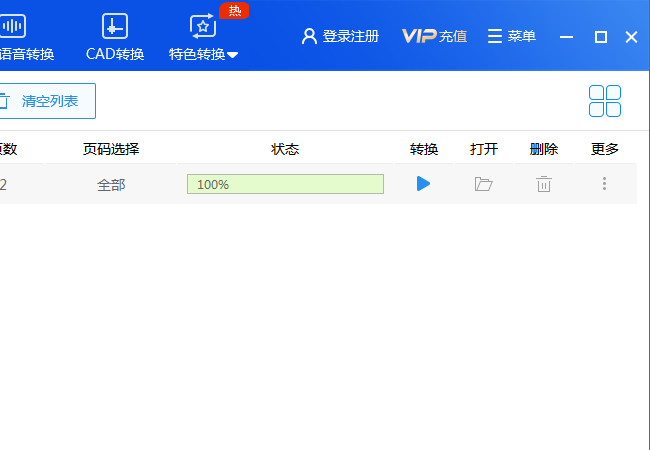Image resolution: width=650 pixels, height=450 pixels.
Task: Open the CAD转换 conversion tool
Action: pyautogui.click(x=115, y=37)
